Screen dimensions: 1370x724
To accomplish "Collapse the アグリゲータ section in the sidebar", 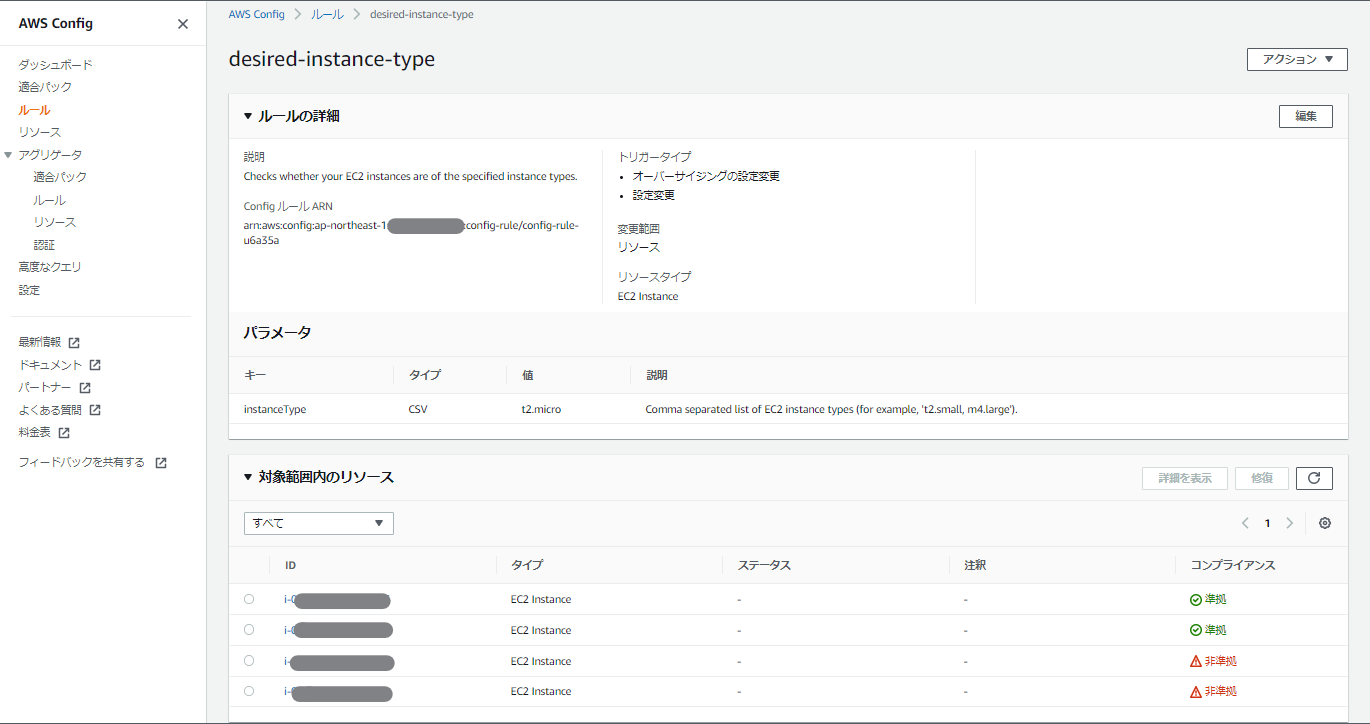I will click(x=10, y=154).
